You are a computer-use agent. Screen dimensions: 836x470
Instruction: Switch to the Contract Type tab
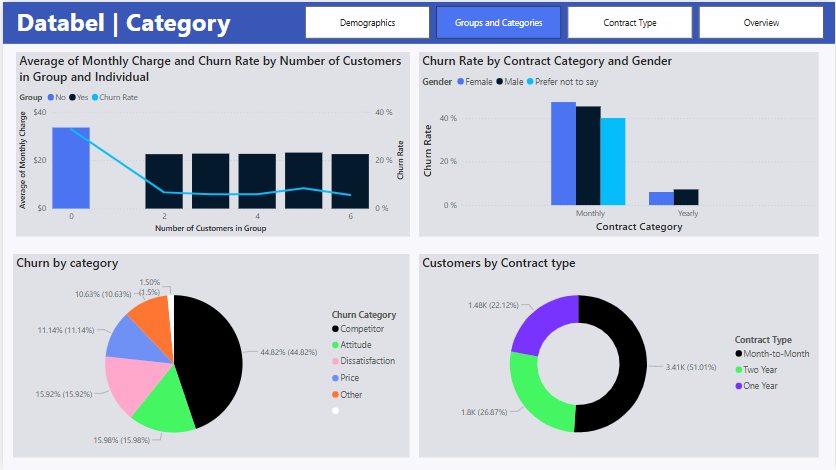(630, 22)
